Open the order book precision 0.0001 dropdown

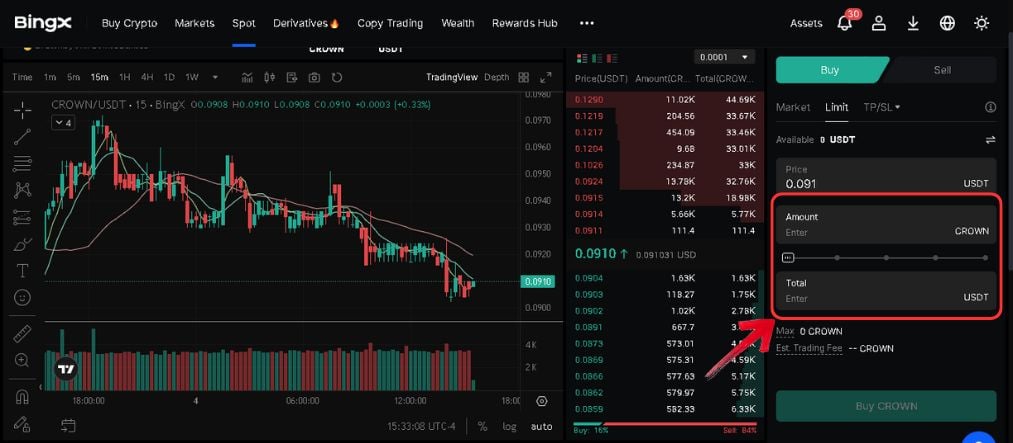point(724,57)
